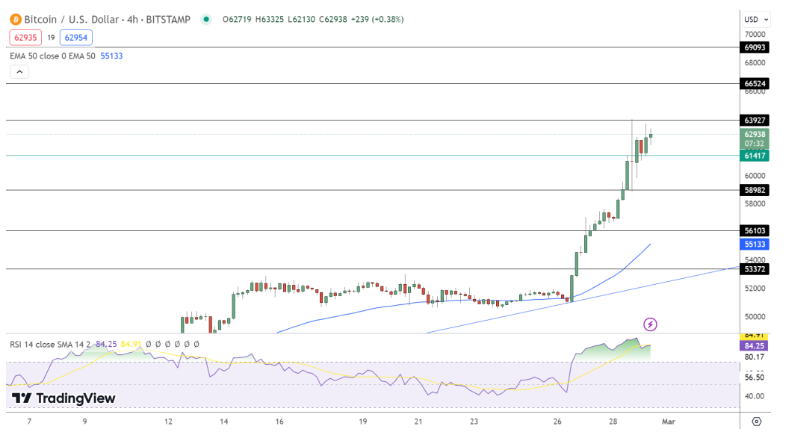Click the purple RSI 84.25 axis label
This screenshot has width=788, height=443.
755,345
